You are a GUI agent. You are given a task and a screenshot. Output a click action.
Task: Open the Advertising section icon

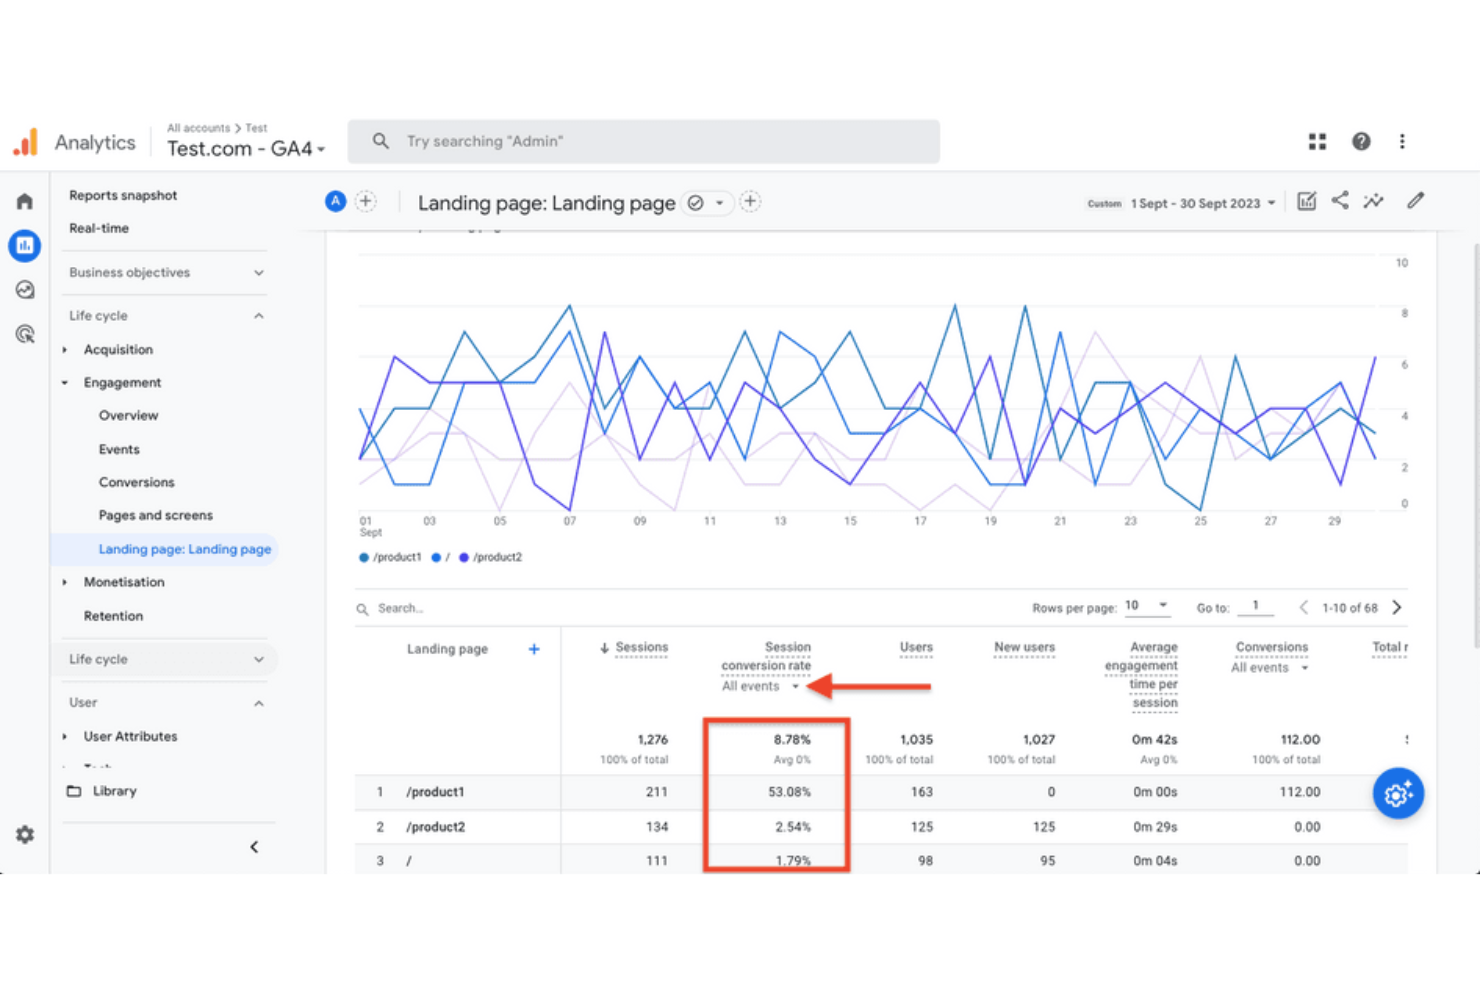tap(24, 334)
